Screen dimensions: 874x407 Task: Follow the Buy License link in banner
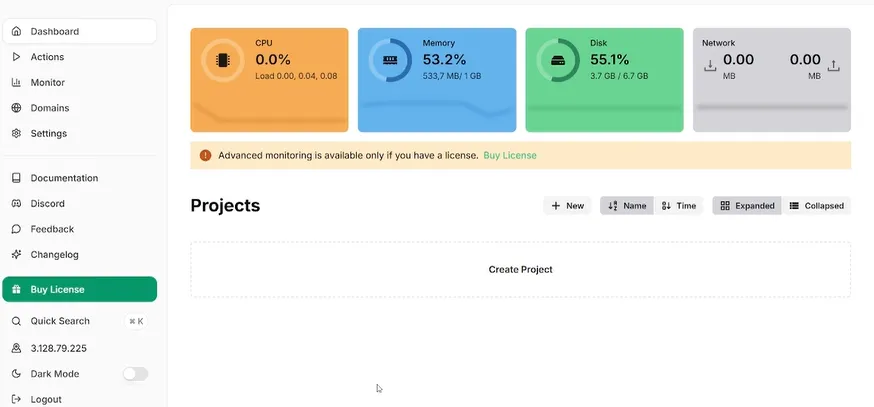point(510,155)
